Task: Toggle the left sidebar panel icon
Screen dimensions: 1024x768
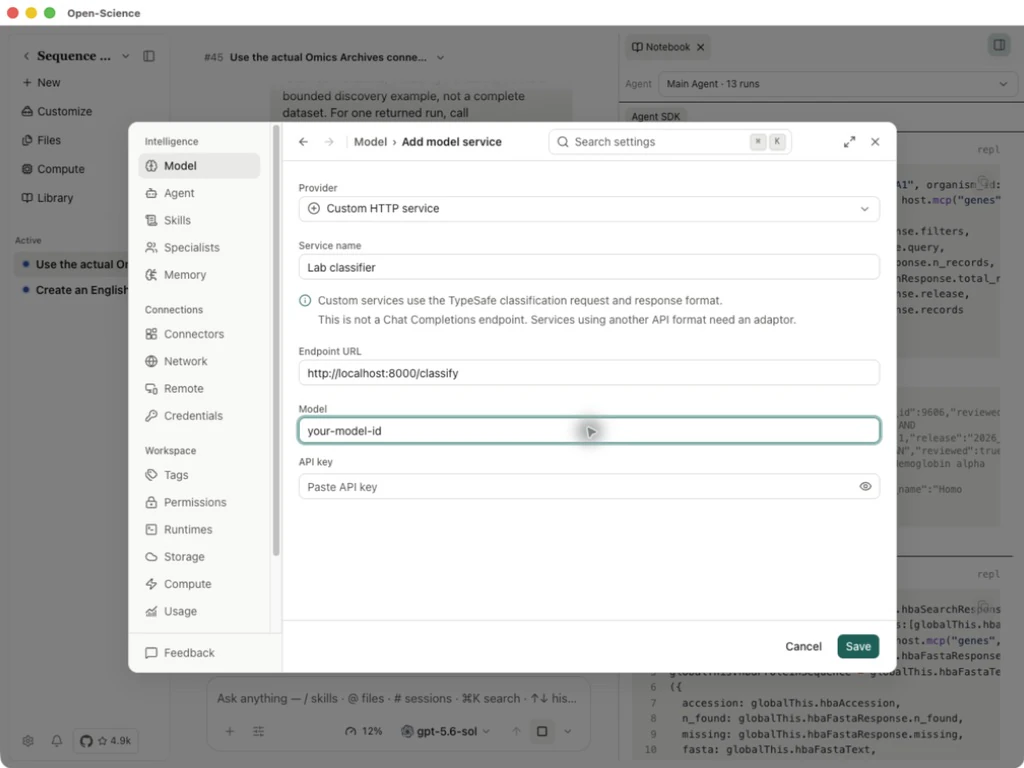Action: [149, 56]
